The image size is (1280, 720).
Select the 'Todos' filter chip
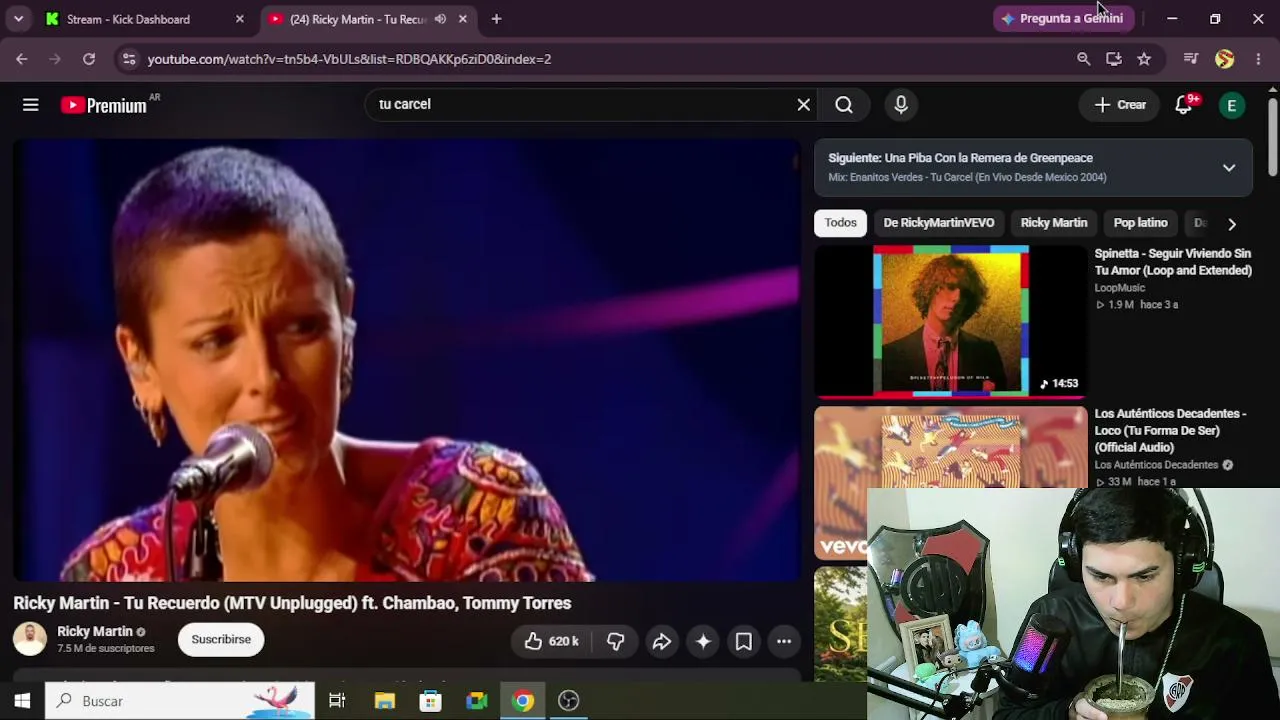pos(840,223)
